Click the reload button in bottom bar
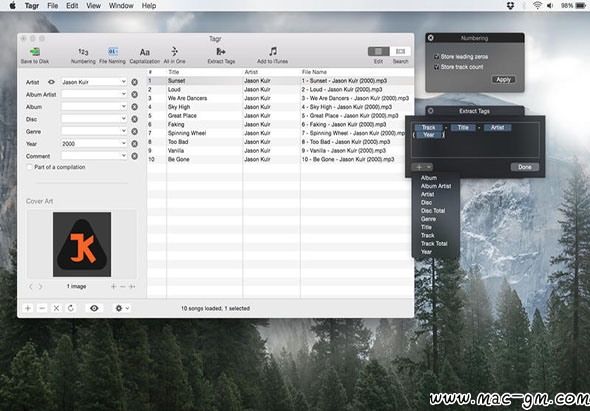 coord(71,308)
